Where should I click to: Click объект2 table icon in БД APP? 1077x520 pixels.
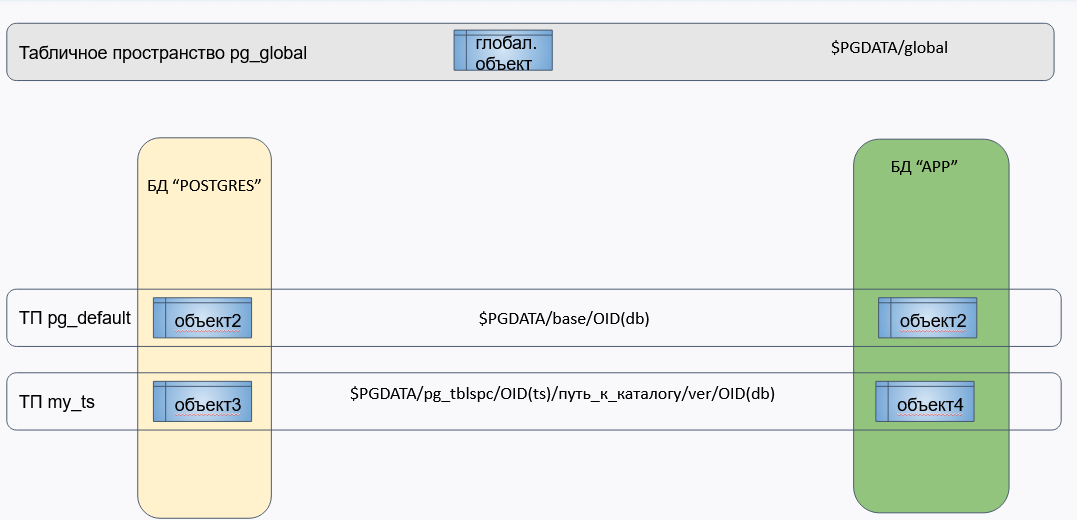click(927, 317)
